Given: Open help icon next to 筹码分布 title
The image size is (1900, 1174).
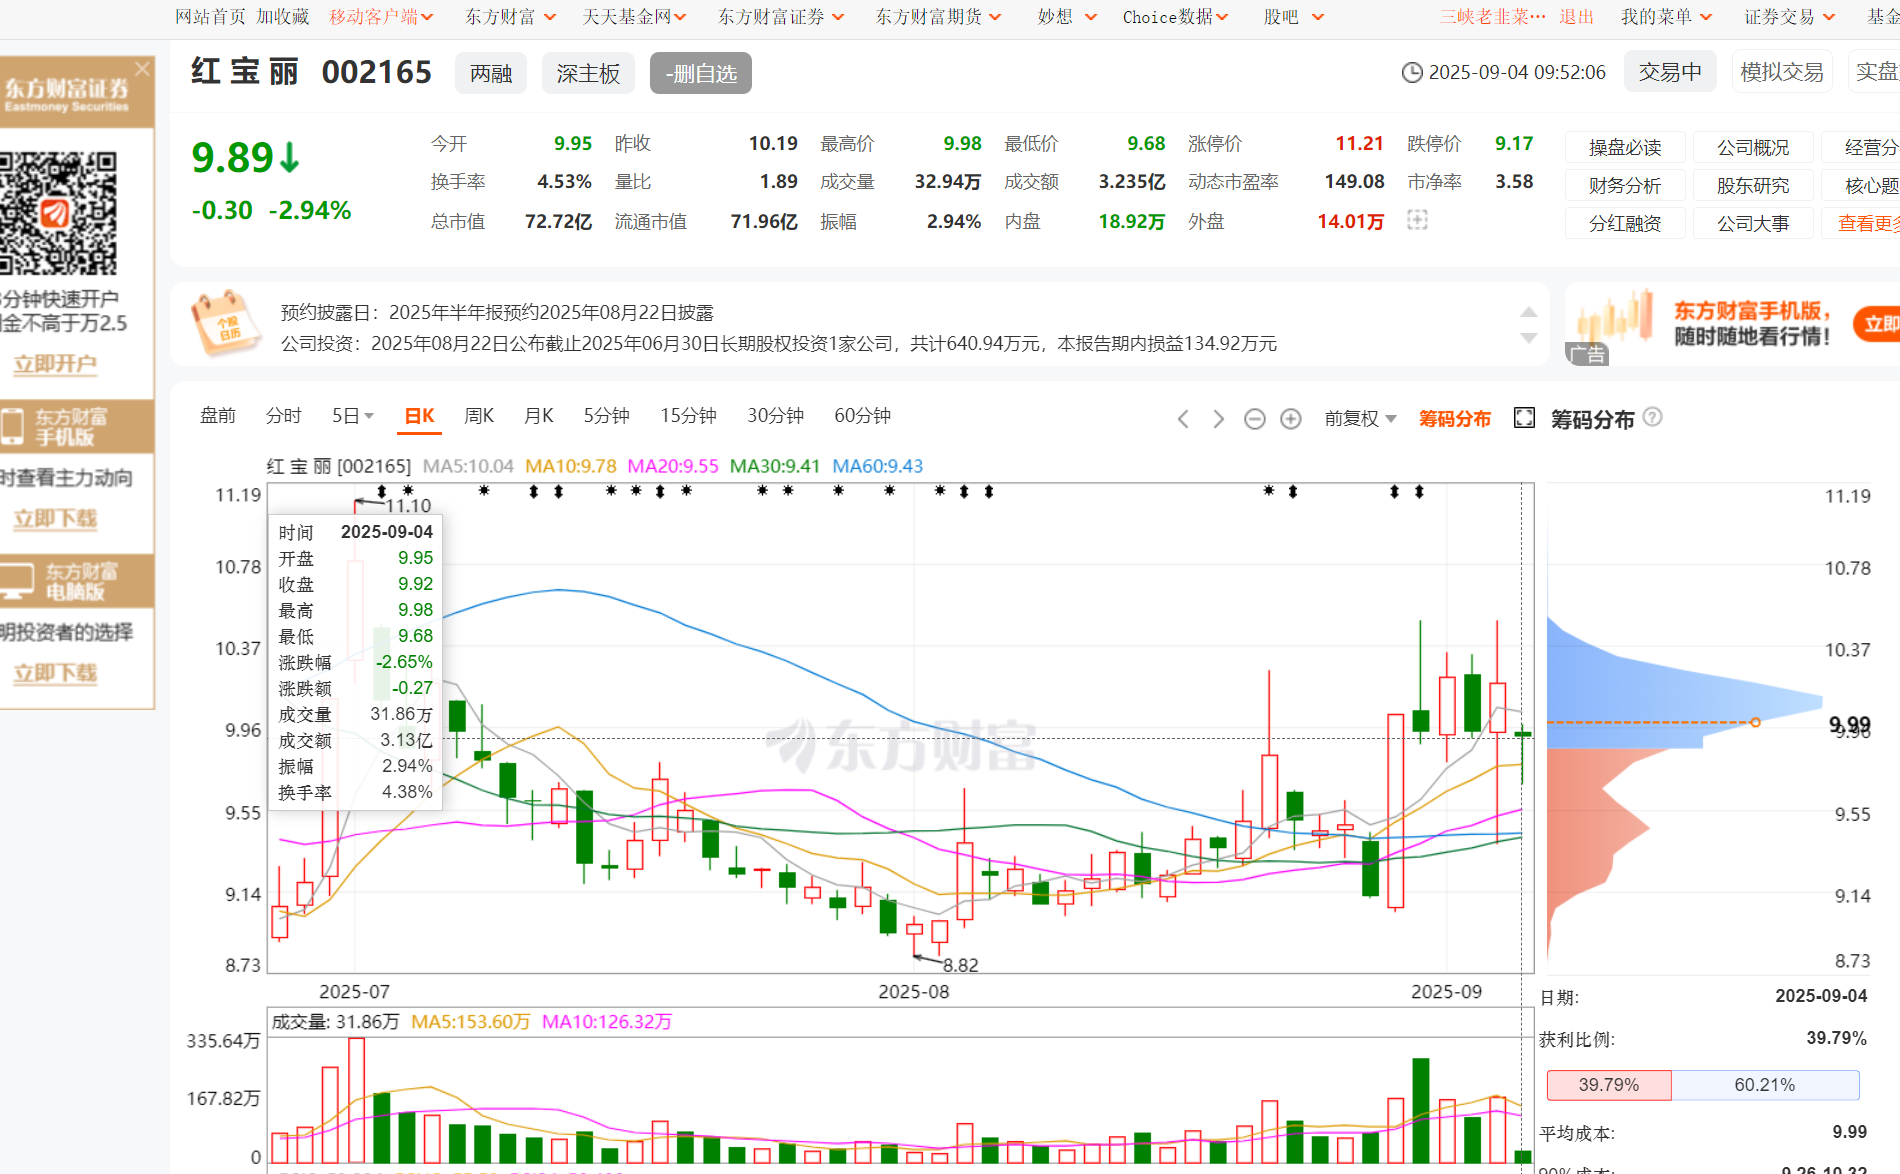Looking at the screenshot, I should pyautogui.click(x=1652, y=417).
